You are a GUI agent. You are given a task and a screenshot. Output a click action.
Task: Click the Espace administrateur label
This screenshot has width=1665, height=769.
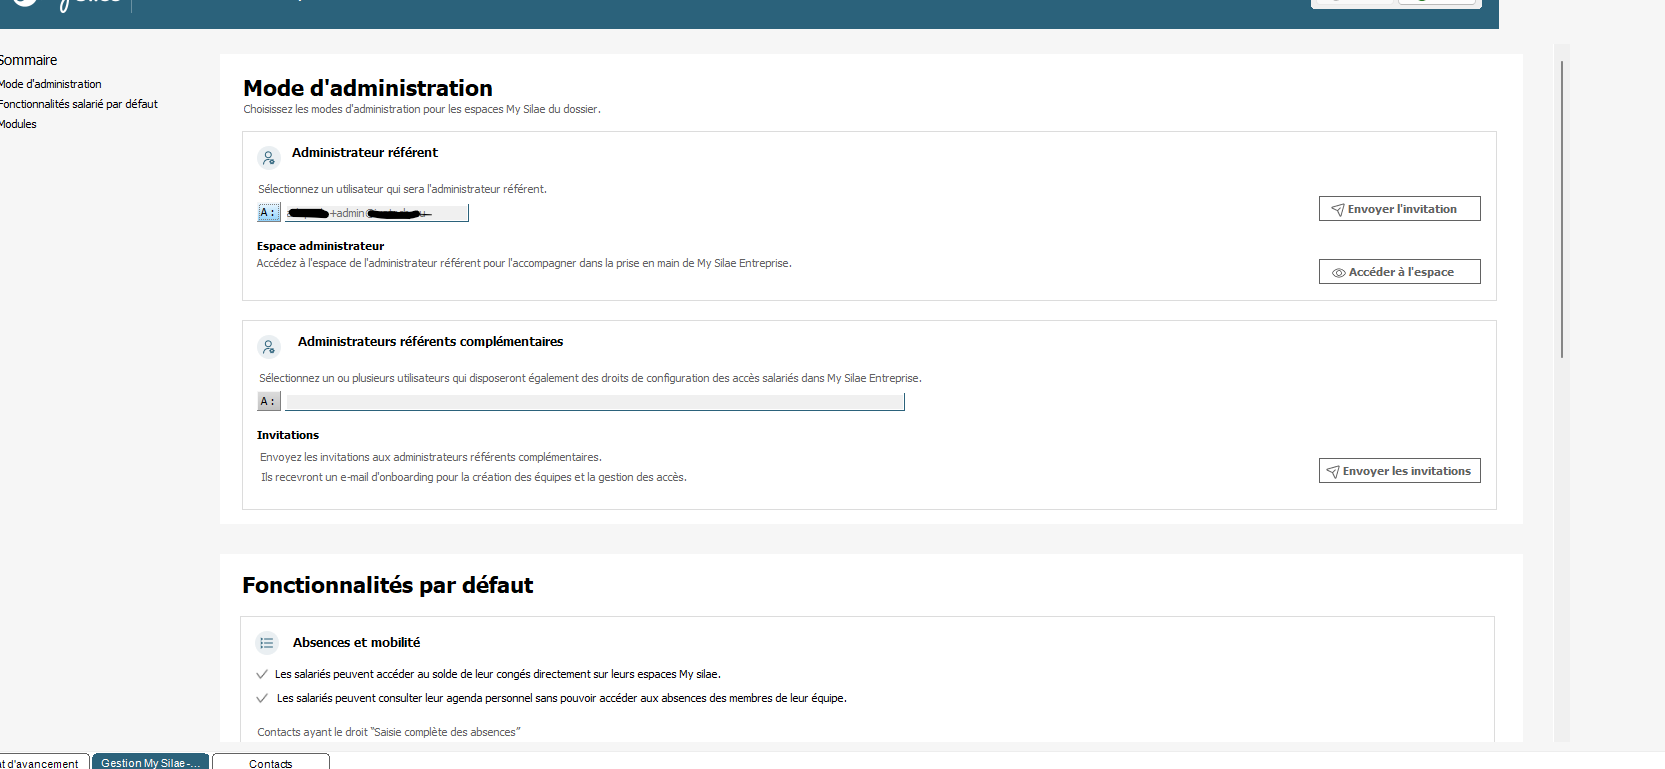point(320,246)
